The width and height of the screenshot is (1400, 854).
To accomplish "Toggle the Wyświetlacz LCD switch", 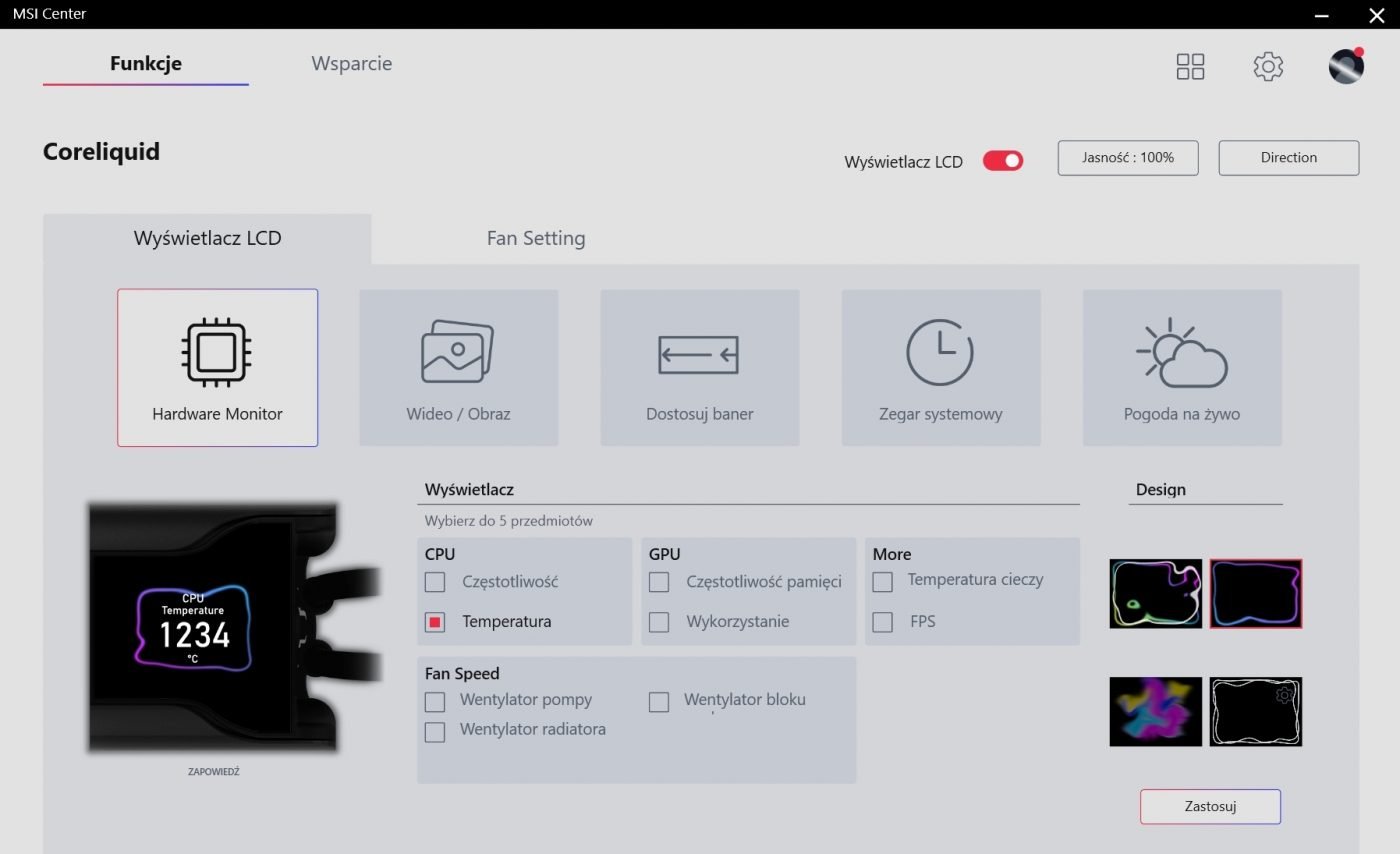I will (x=1003, y=160).
